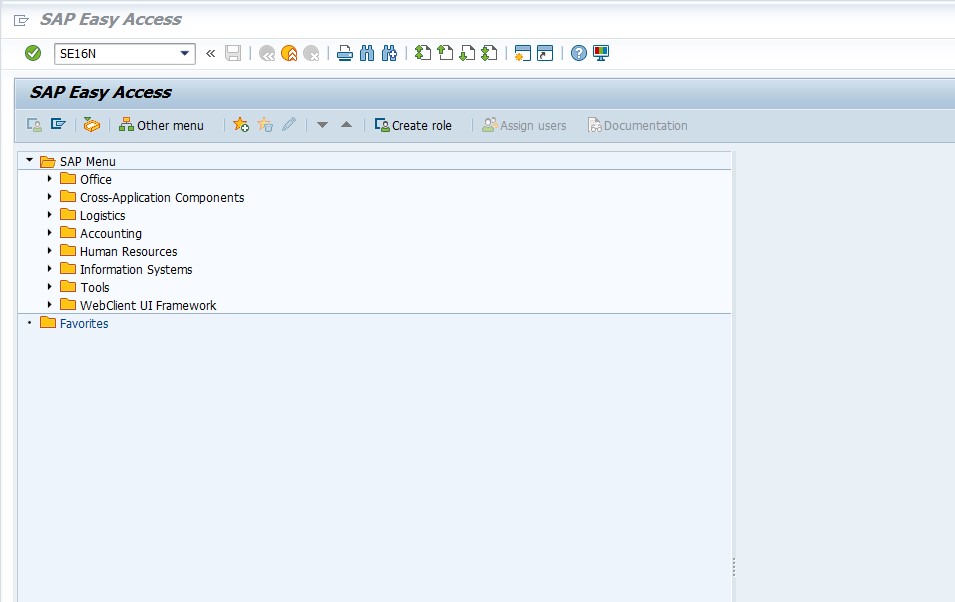Click the Generate shortcut icon
955x602 pixels.
tap(545, 54)
